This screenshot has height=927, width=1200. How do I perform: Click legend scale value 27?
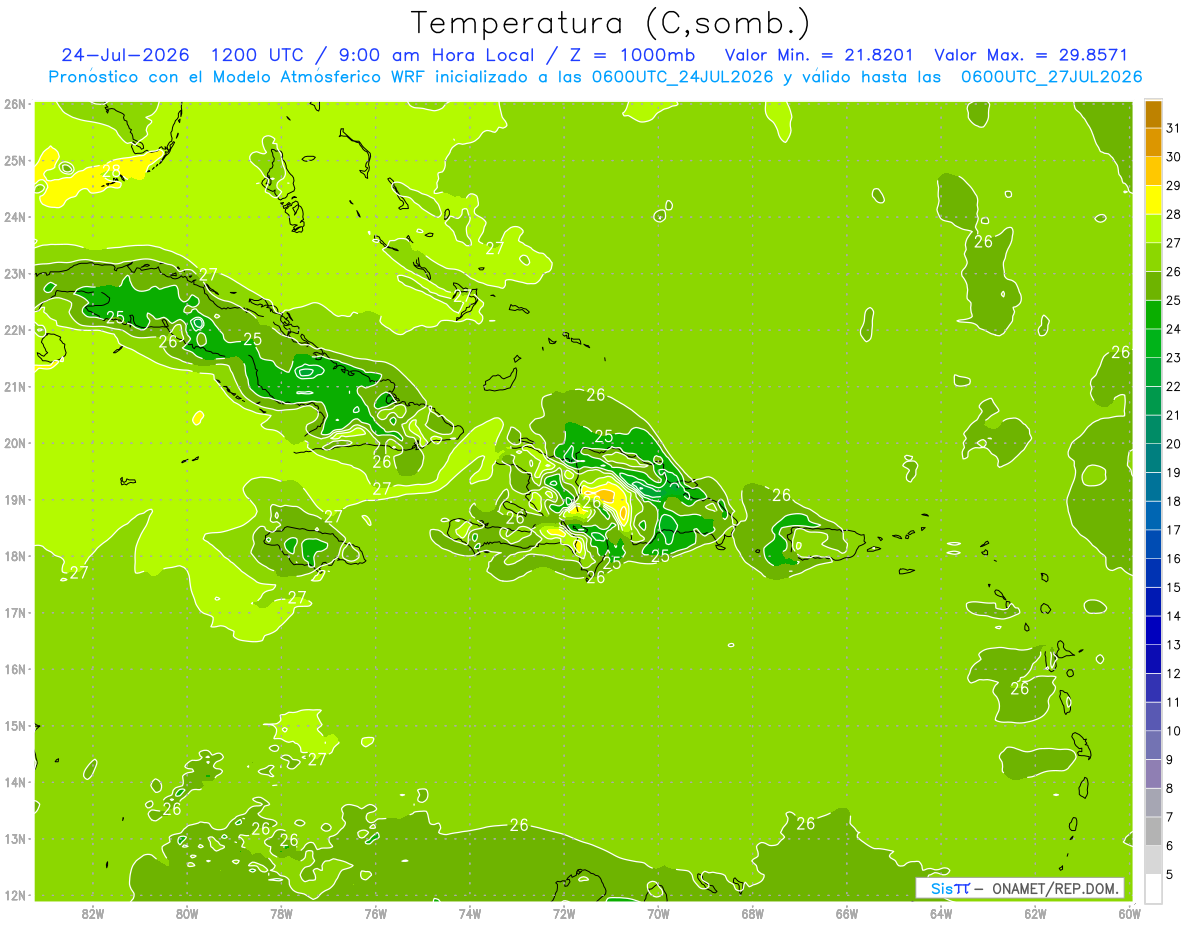coord(1174,243)
